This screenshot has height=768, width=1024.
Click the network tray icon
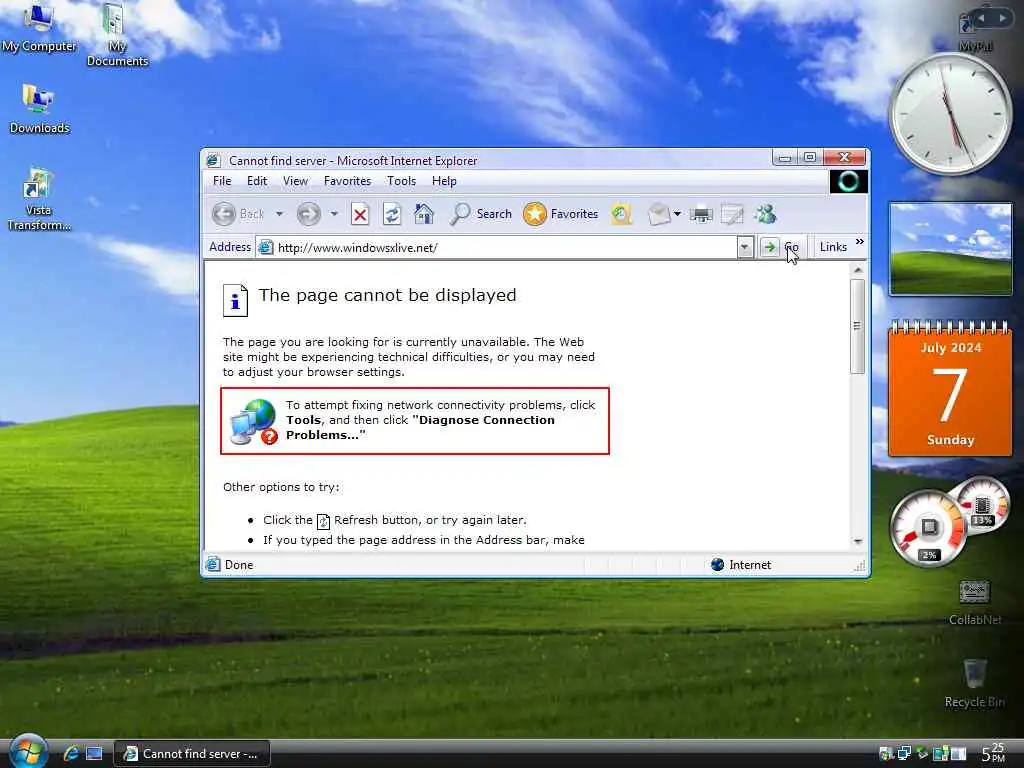coord(904,754)
